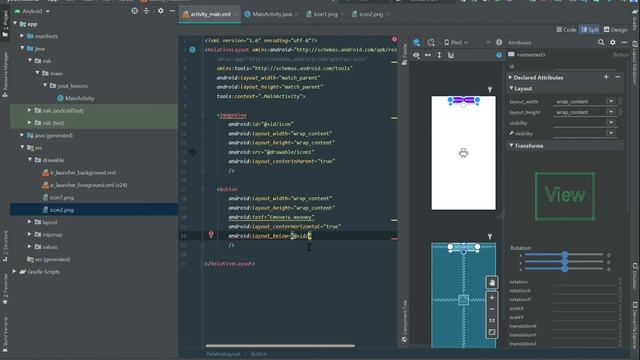Click the design surface layers icon
The height and width of the screenshot is (360, 640).
[416, 42]
